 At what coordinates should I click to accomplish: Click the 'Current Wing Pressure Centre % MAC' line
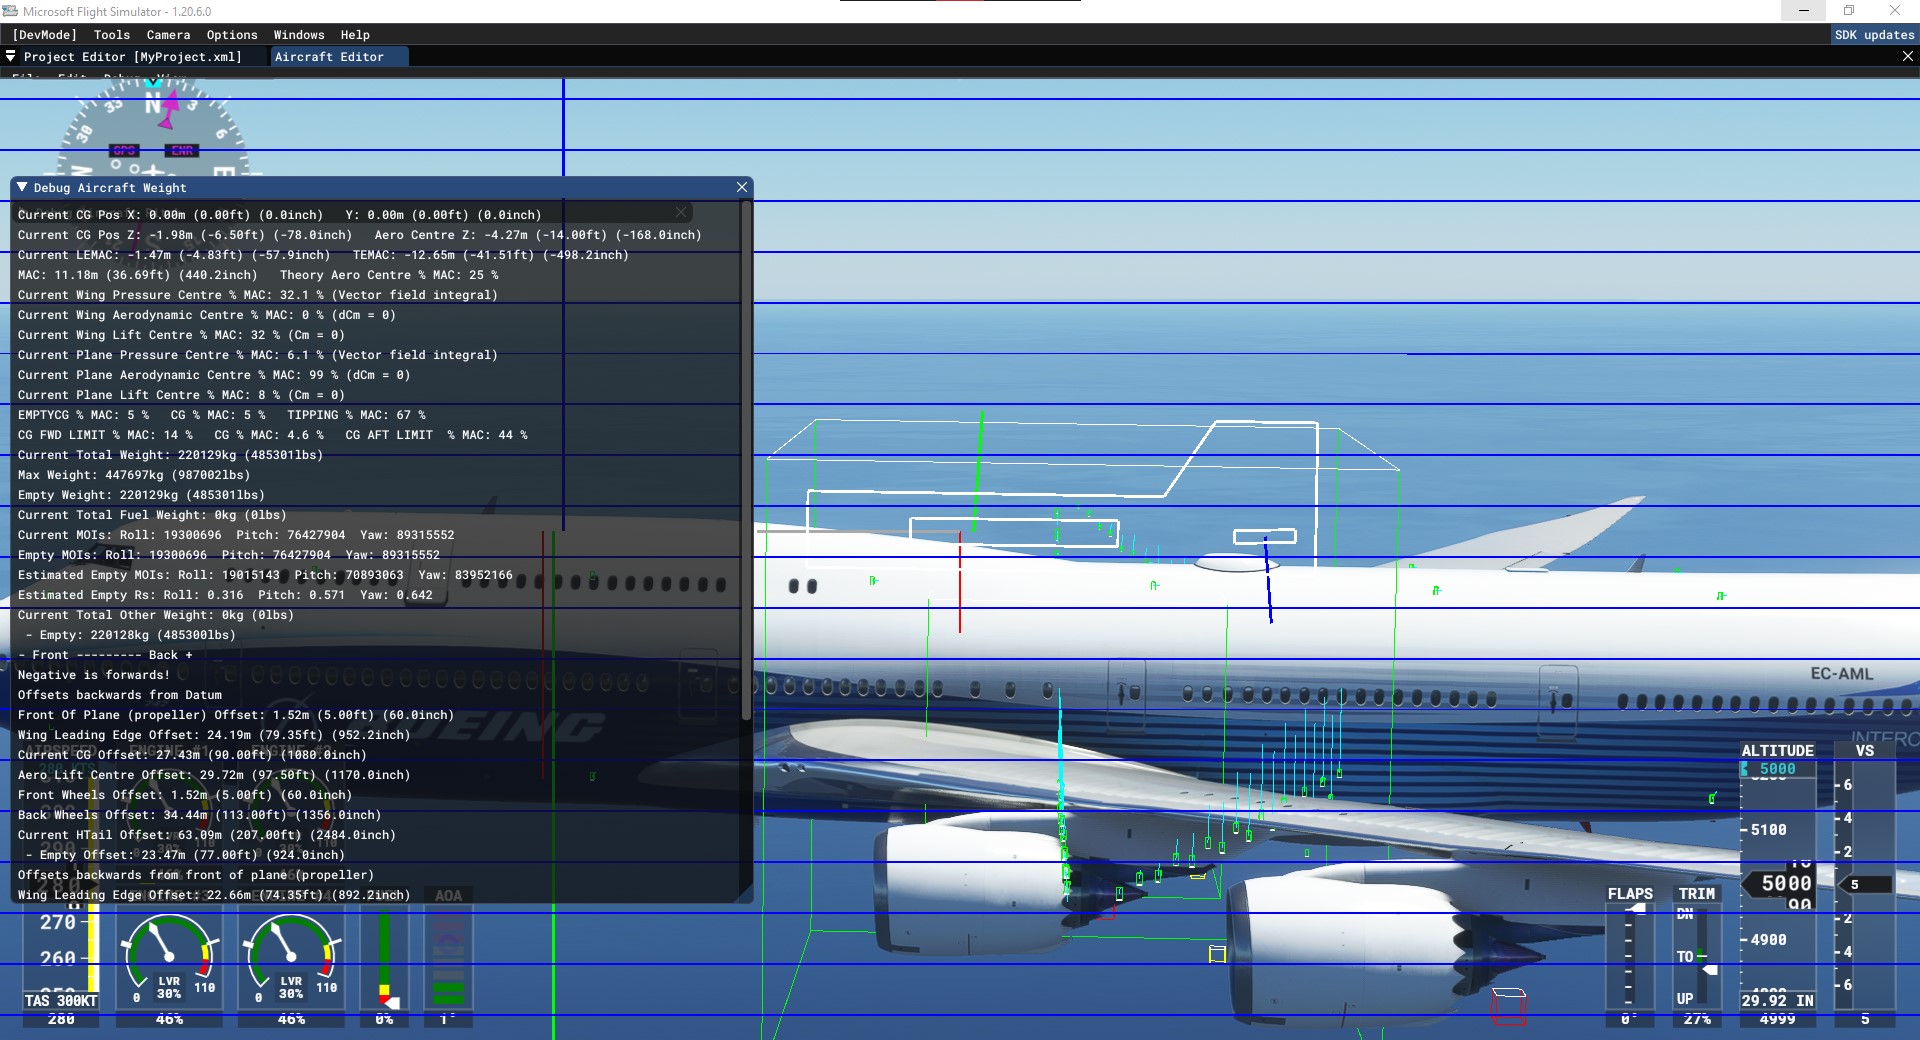coord(257,295)
